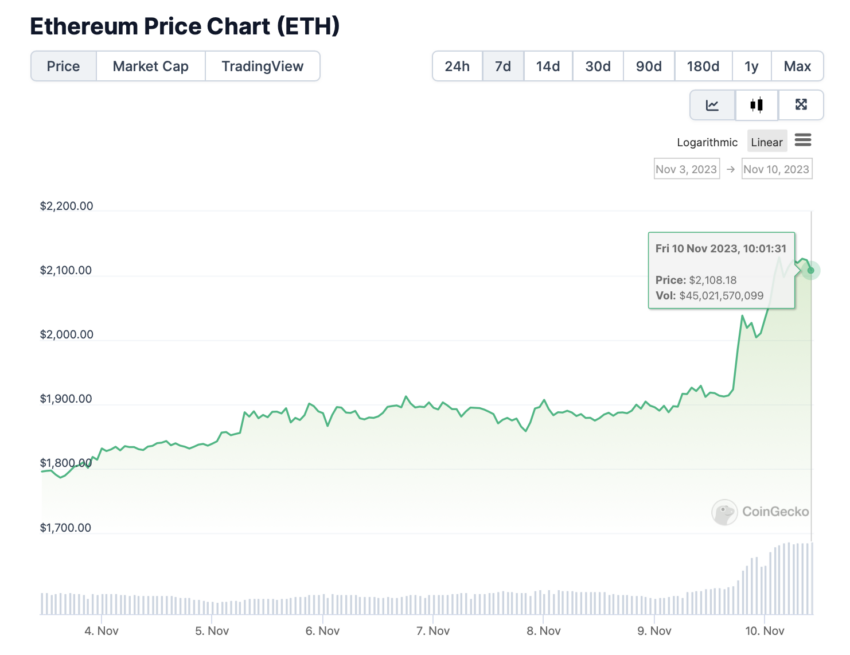
Task: Switch to candlestick chart icon
Action: pos(757,105)
